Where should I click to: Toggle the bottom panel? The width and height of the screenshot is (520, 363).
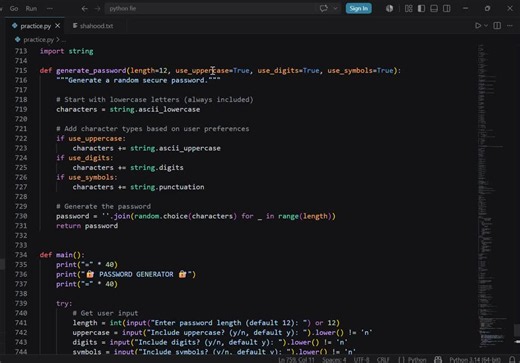tap(434, 9)
